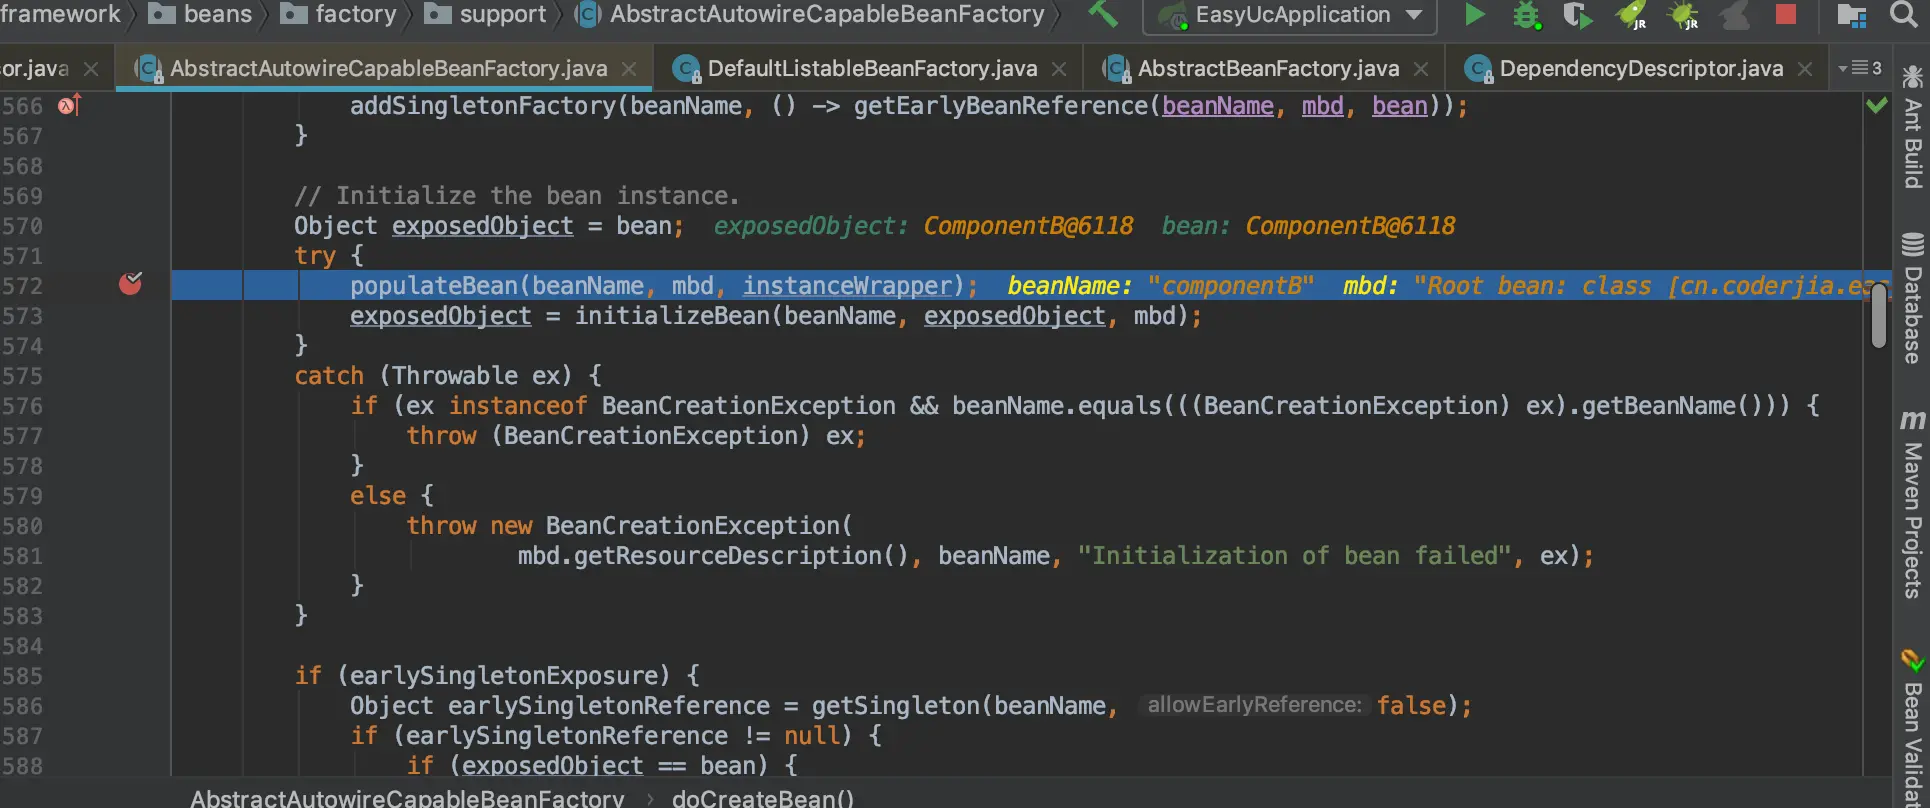Image resolution: width=1930 pixels, height=808 pixels.
Task: Click the factory breadcrumb in navigation bar
Action: 339,14
